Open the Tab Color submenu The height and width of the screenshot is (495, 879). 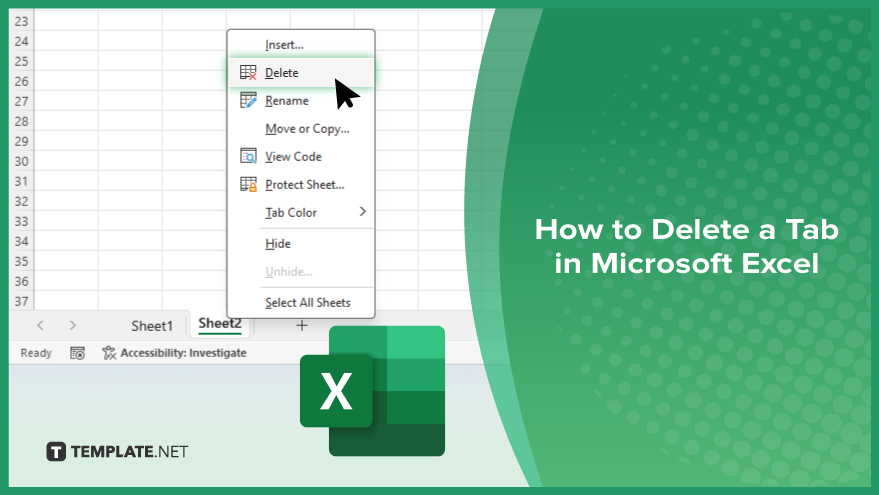click(x=301, y=213)
